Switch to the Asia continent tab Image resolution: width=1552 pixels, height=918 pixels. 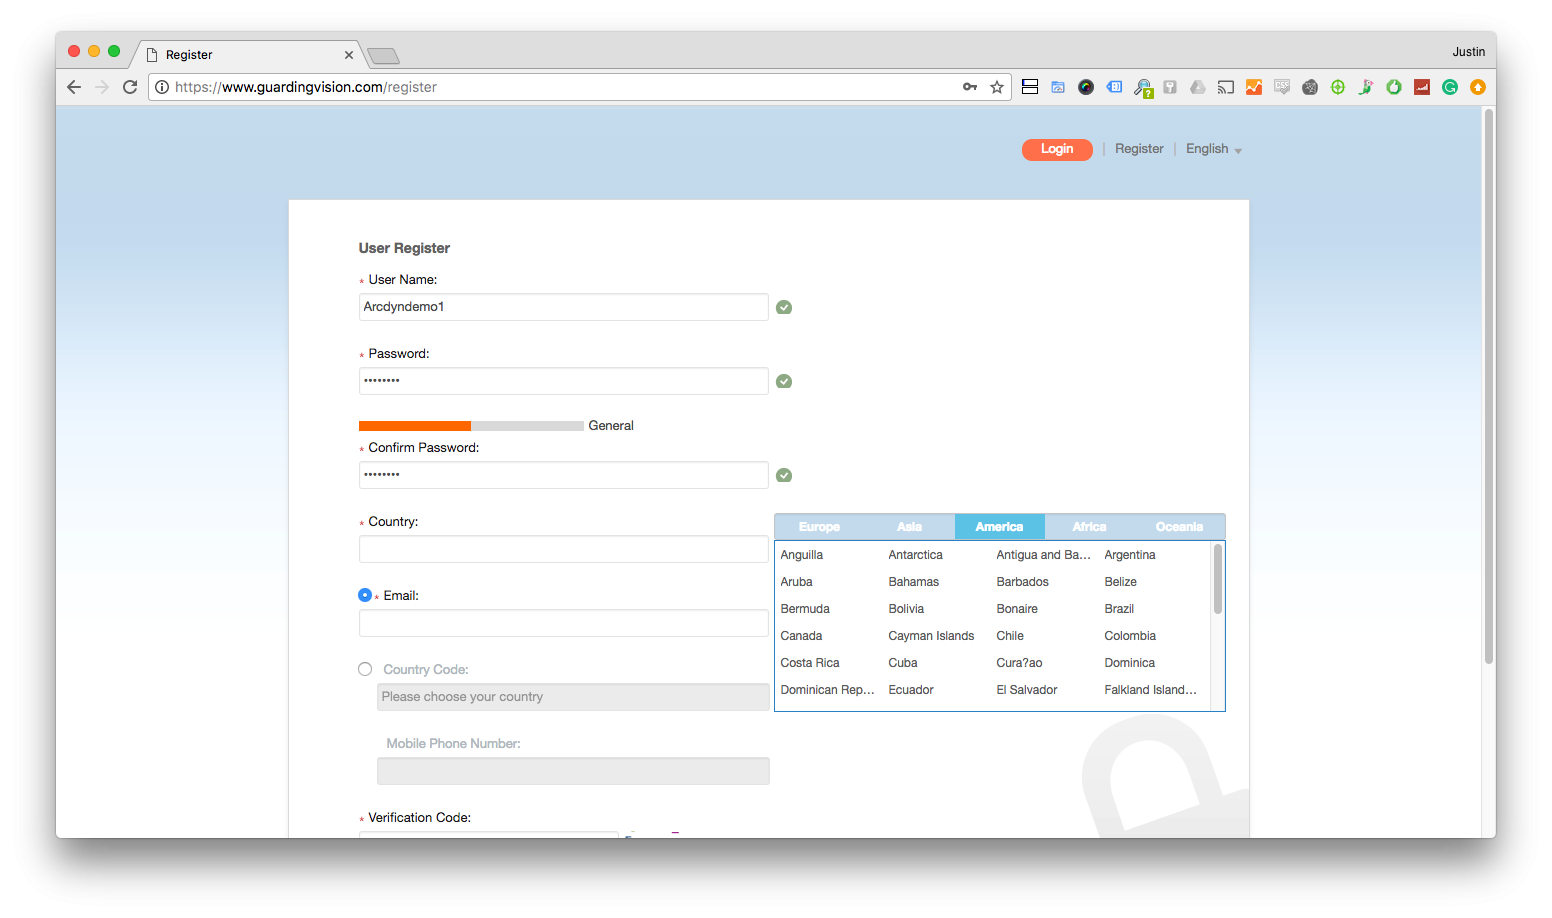coord(909,527)
